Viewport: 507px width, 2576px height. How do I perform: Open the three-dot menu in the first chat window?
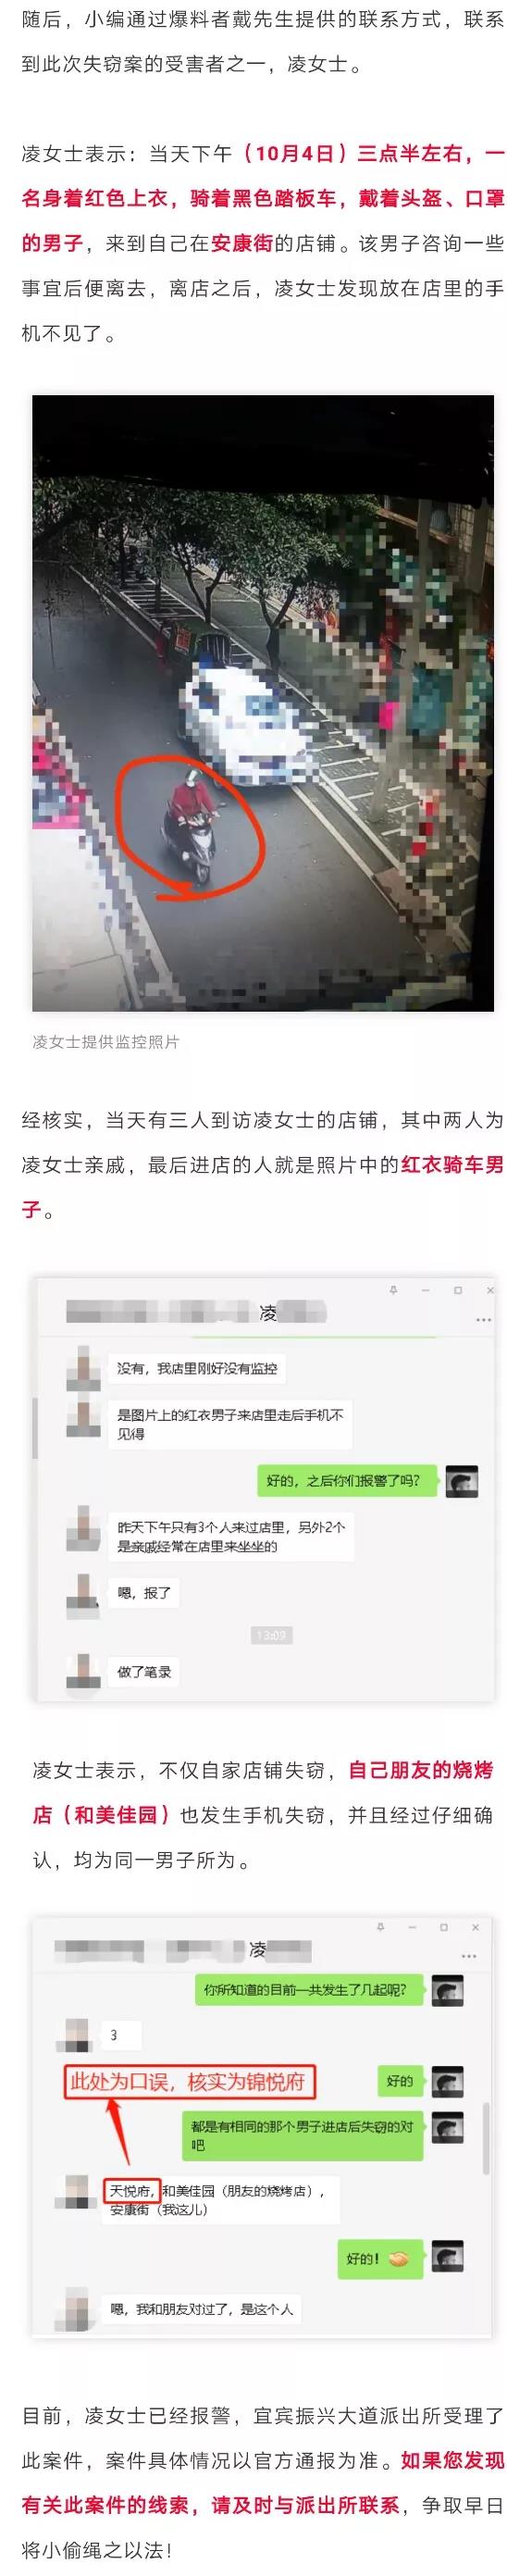(483, 1320)
